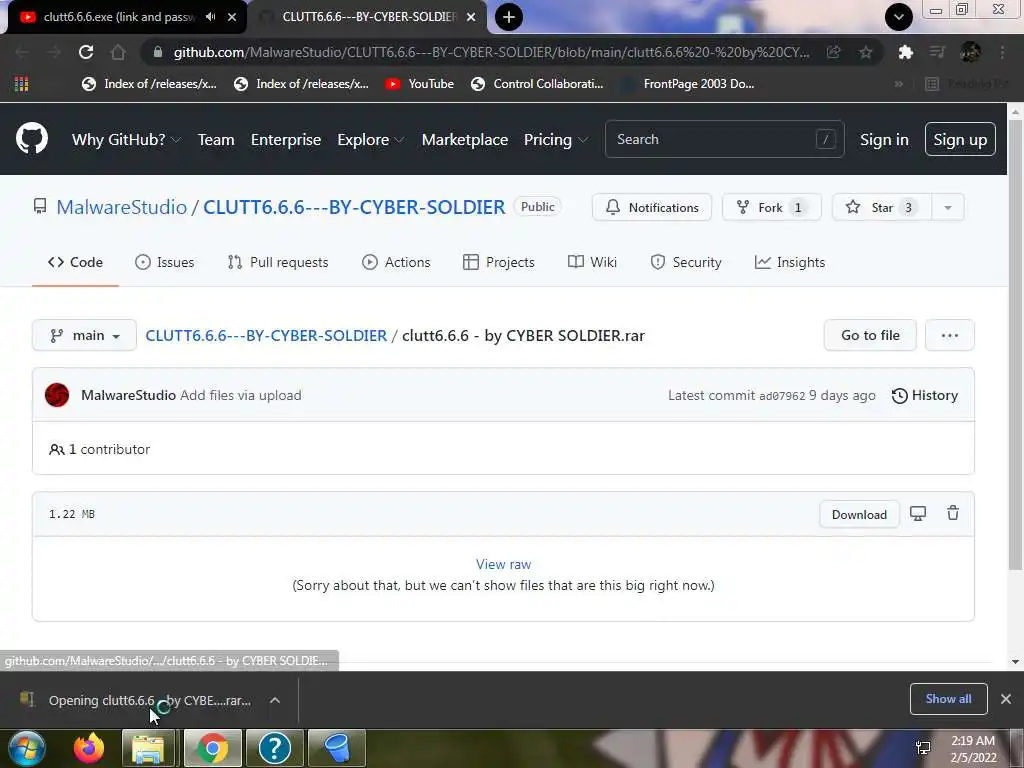Switch to the Issues tab
1024x768 pixels.
(165, 263)
